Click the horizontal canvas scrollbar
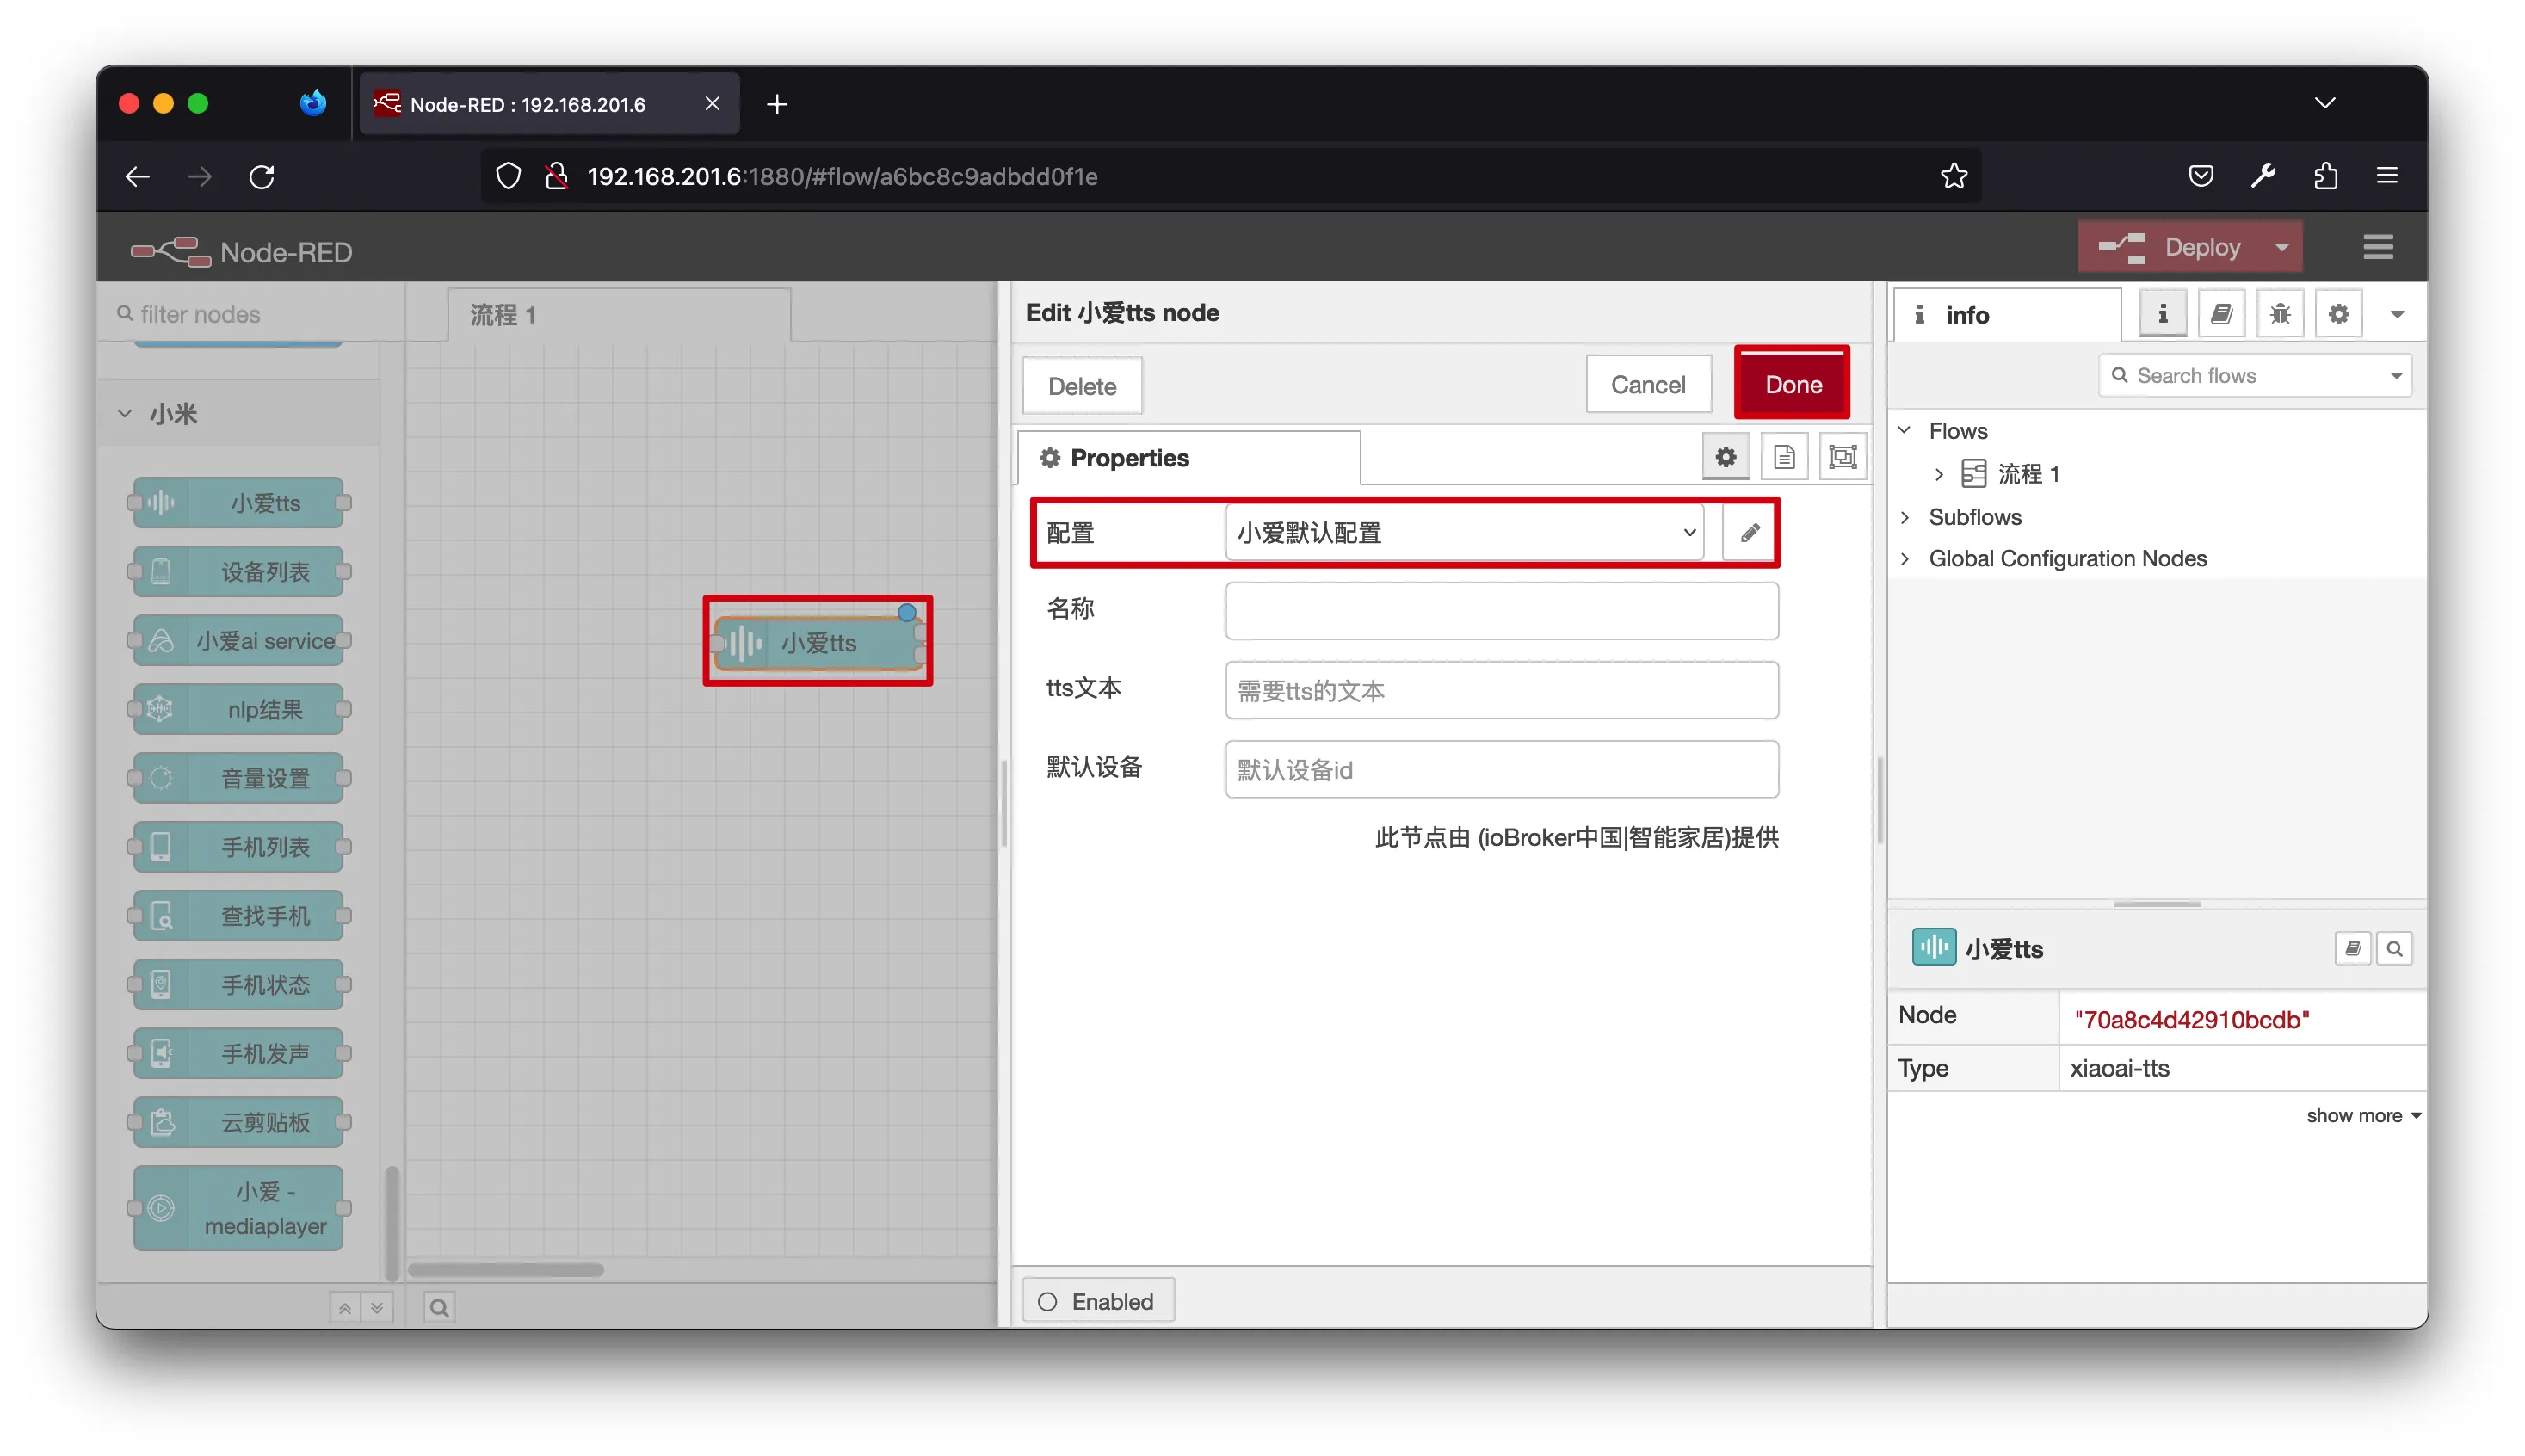This screenshot has width=2525, height=1456. 506,1270
